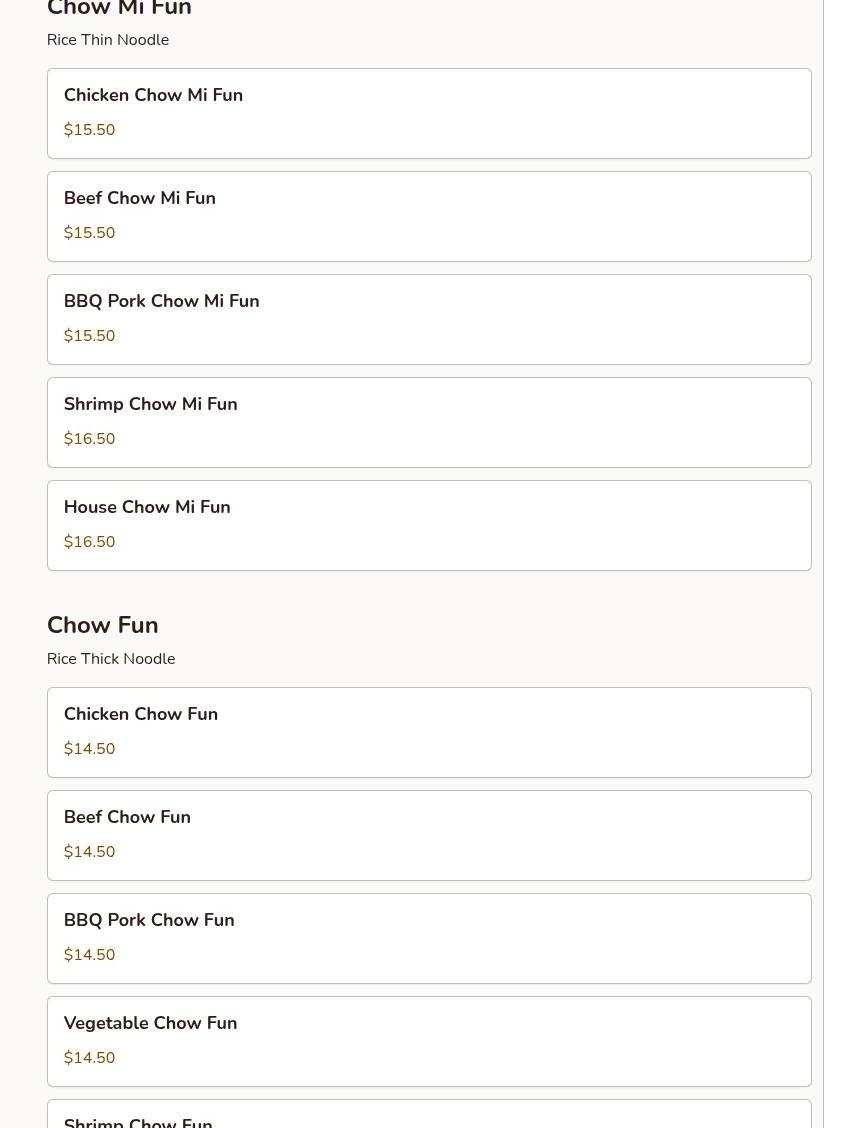Click the page's vertical scrollbar on the right edge
Image resolution: width=844 pixels, height=1128 pixels.
(834, 564)
